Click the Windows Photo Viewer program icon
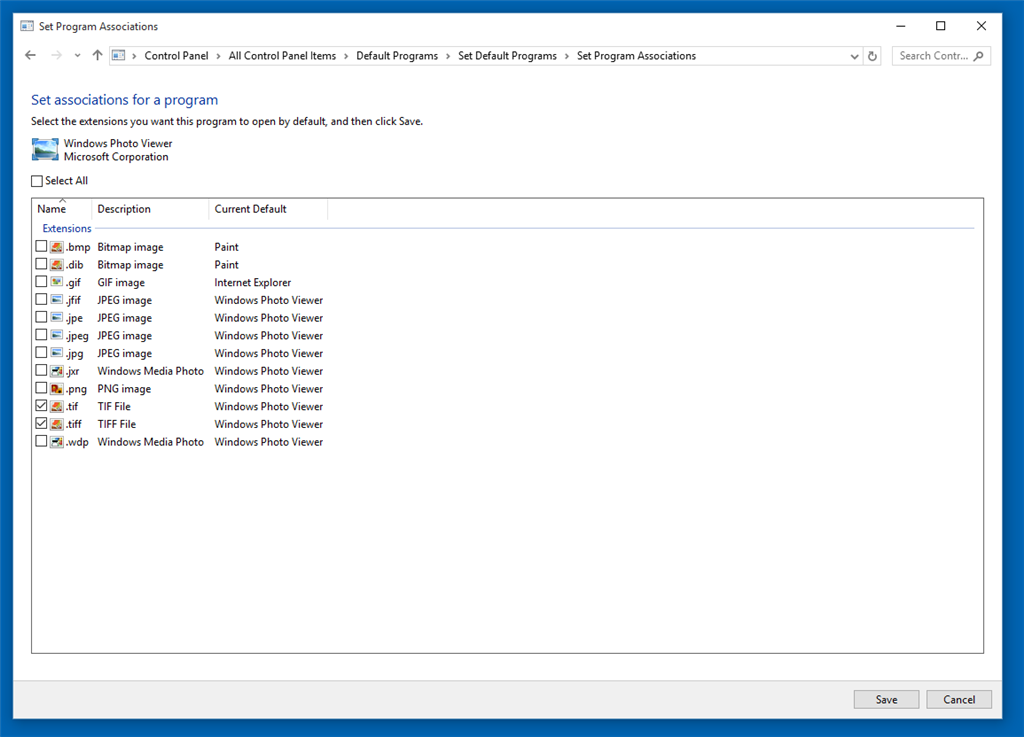The width and height of the screenshot is (1024, 737). pos(45,149)
